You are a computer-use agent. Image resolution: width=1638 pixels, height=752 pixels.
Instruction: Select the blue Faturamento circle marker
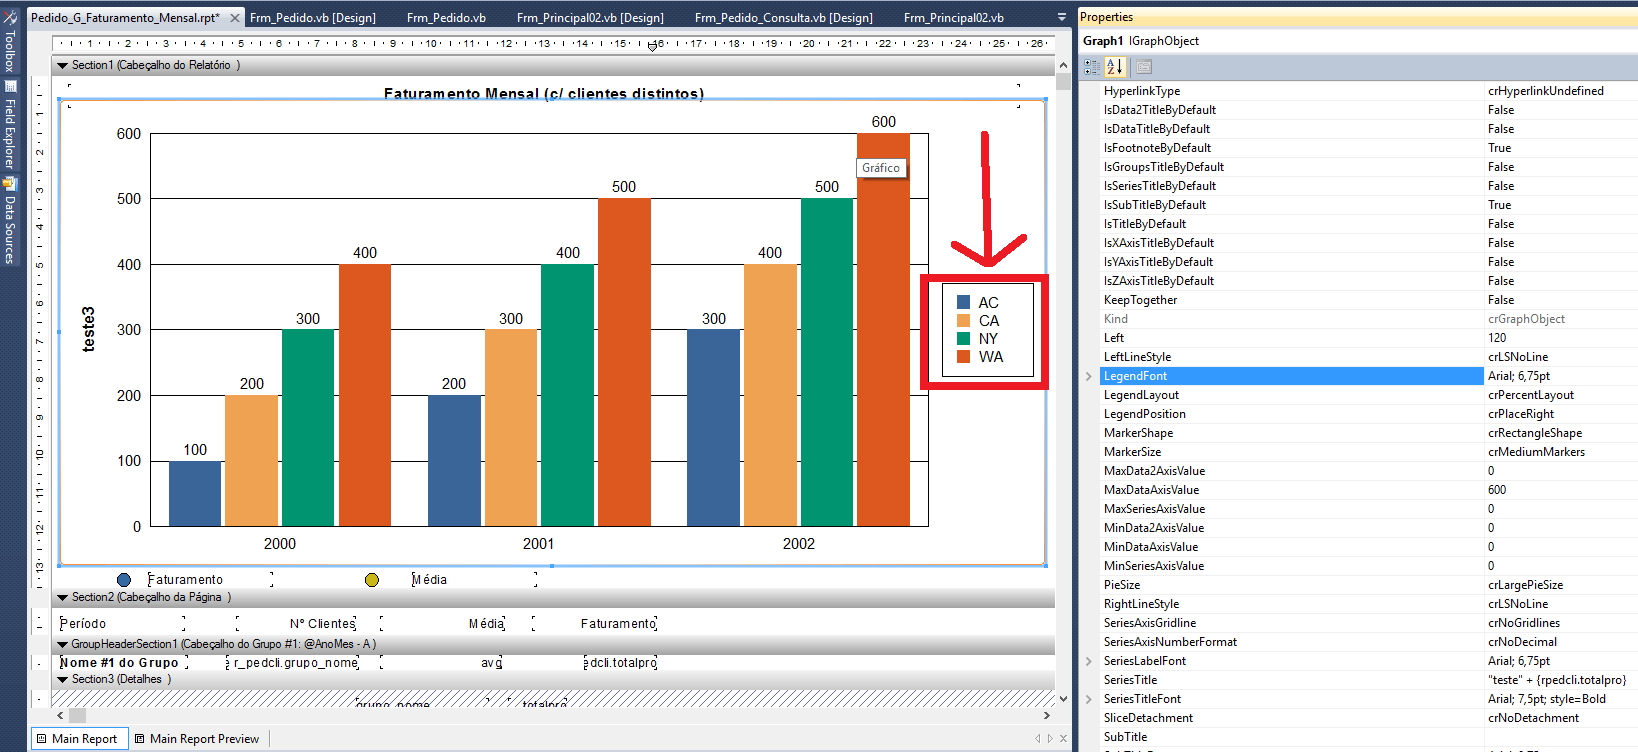coord(124,580)
